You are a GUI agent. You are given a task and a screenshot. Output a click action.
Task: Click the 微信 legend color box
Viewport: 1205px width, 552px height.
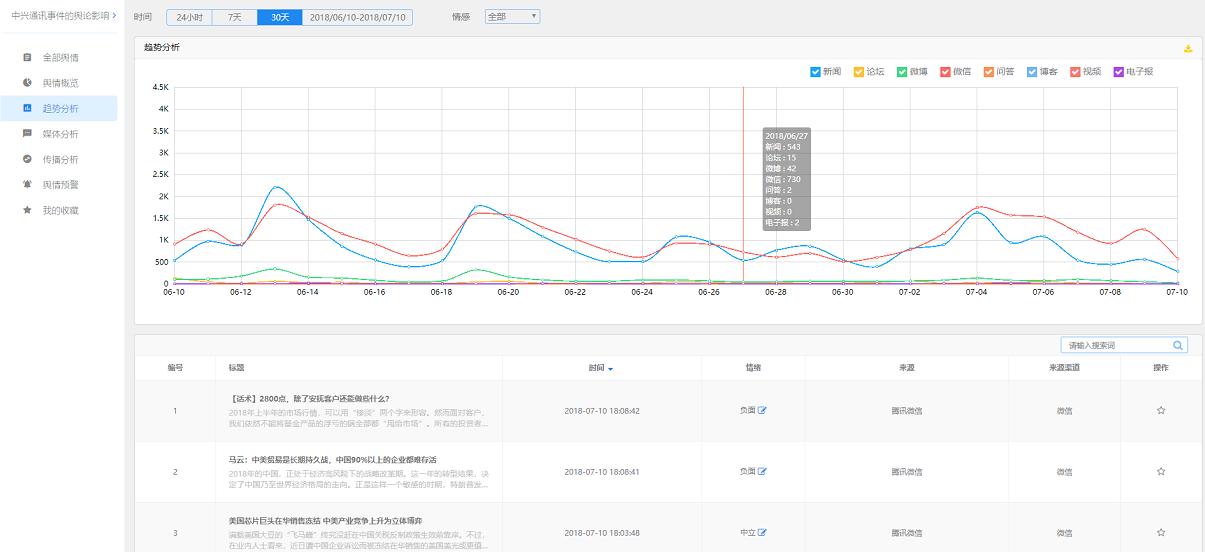[x=945, y=72]
